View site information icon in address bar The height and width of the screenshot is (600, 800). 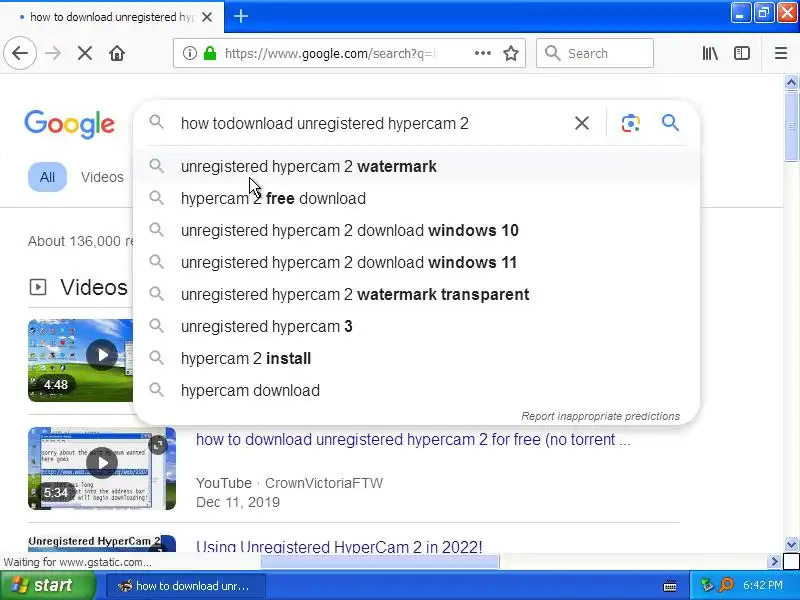[189, 53]
